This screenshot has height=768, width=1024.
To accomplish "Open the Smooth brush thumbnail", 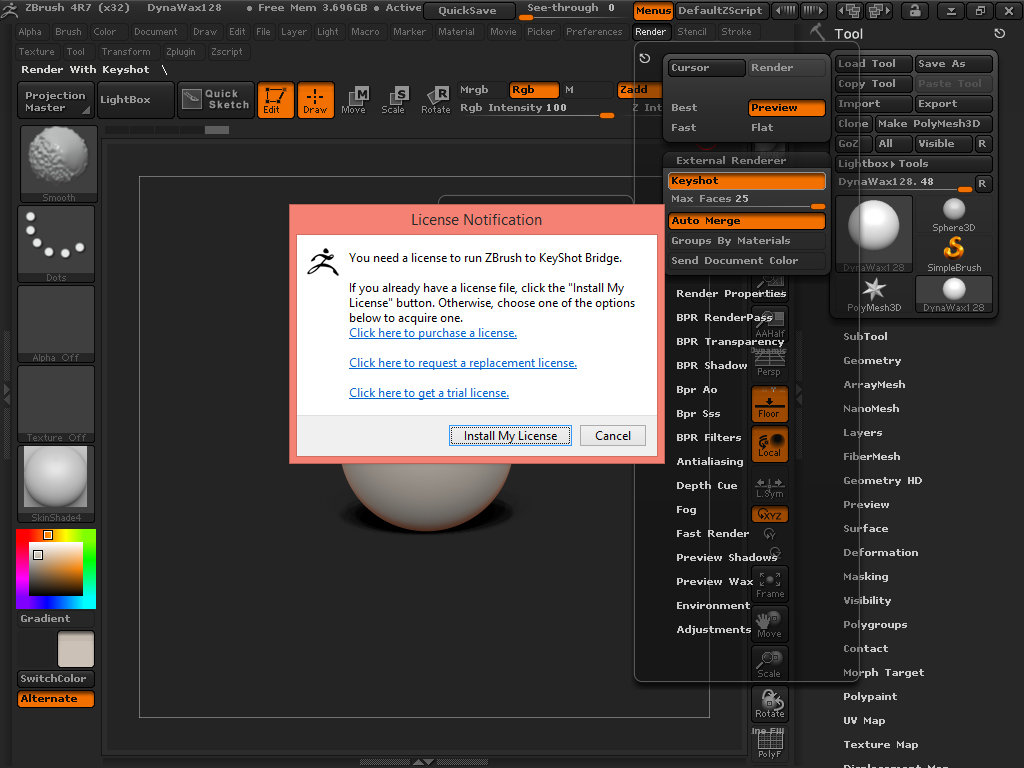I will click(x=59, y=164).
